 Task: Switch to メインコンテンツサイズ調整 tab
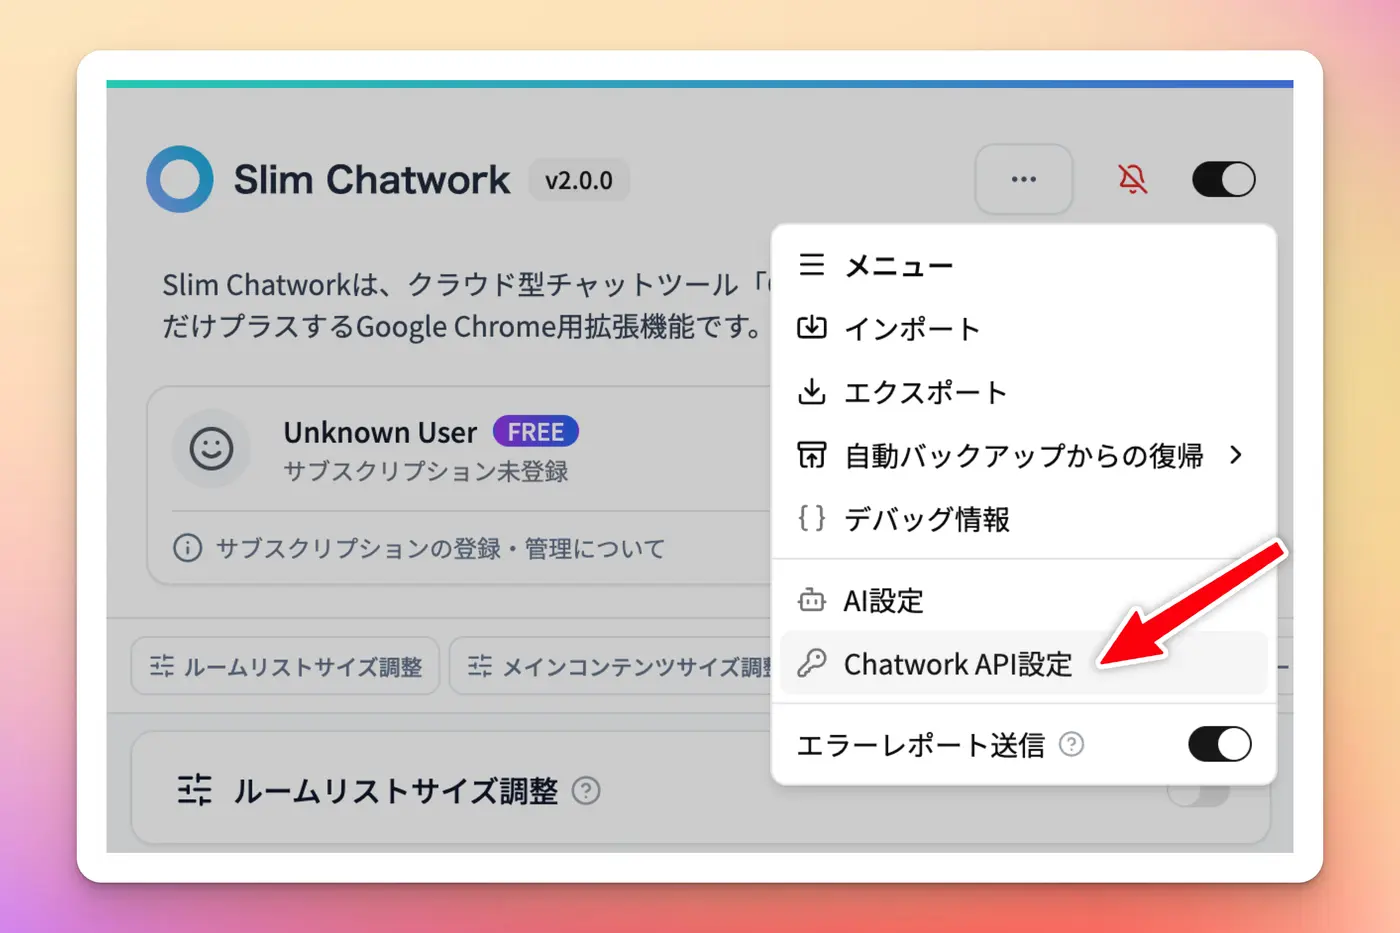click(x=612, y=666)
